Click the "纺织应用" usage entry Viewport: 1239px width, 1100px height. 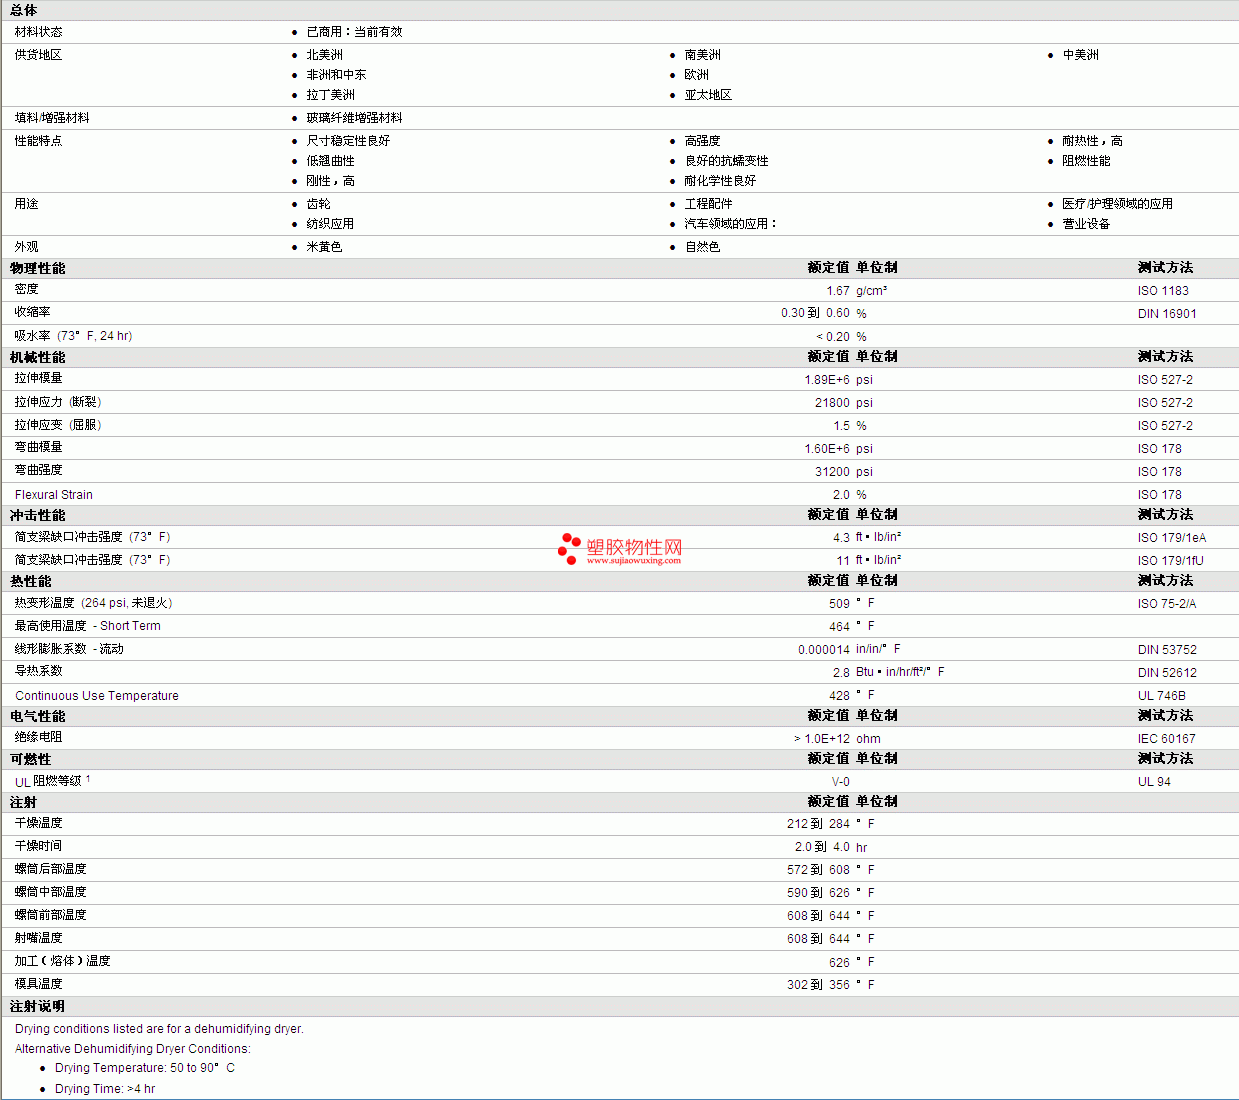coord(330,224)
